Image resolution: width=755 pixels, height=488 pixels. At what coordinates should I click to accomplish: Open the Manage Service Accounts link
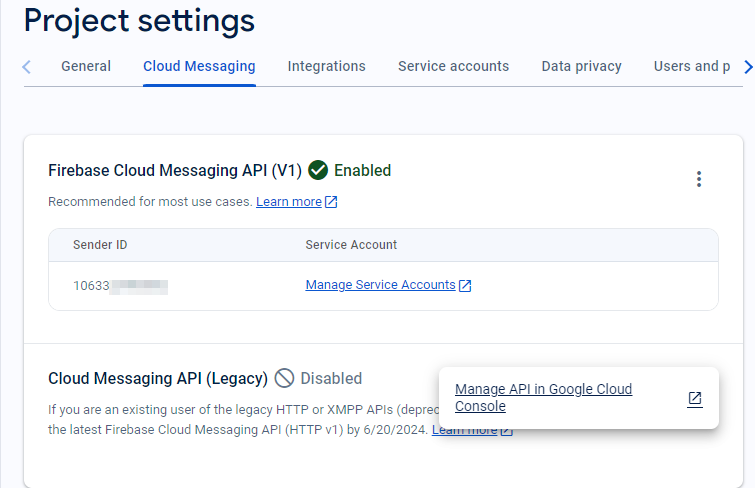[380, 285]
